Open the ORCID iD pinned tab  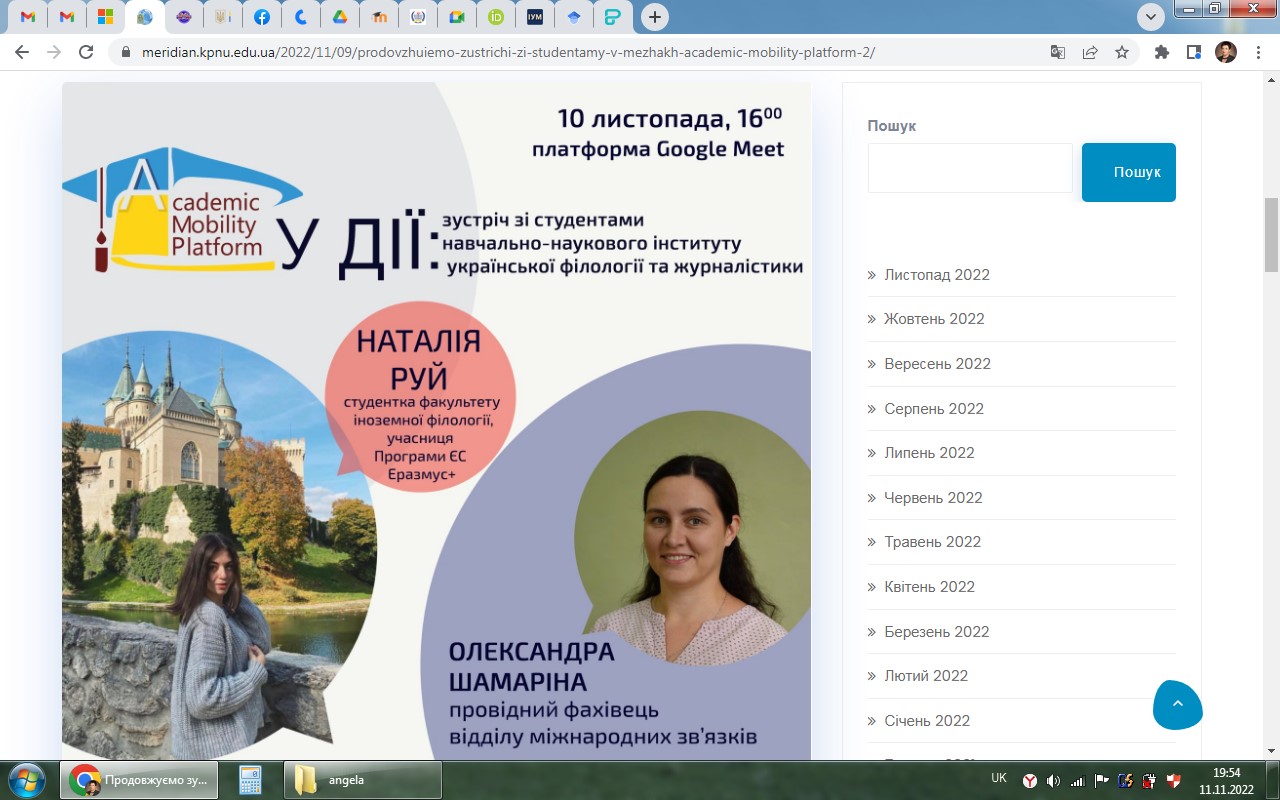click(x=494, y=16)
